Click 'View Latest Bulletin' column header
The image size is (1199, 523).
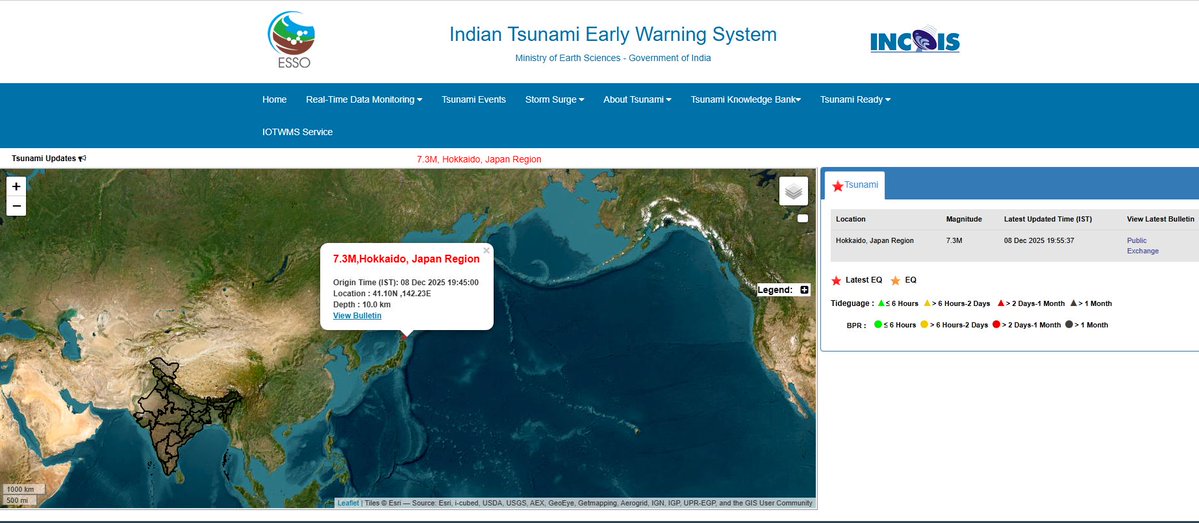pos(1161,219)
